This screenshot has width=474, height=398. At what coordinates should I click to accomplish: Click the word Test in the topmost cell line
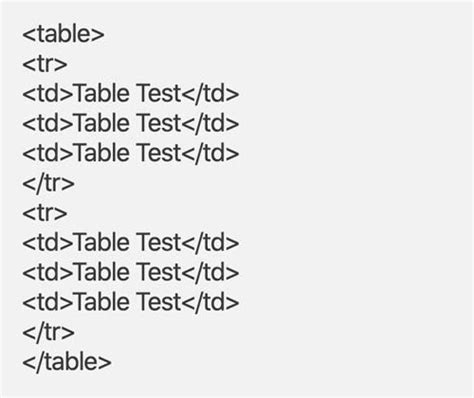(x=159, y=94)
